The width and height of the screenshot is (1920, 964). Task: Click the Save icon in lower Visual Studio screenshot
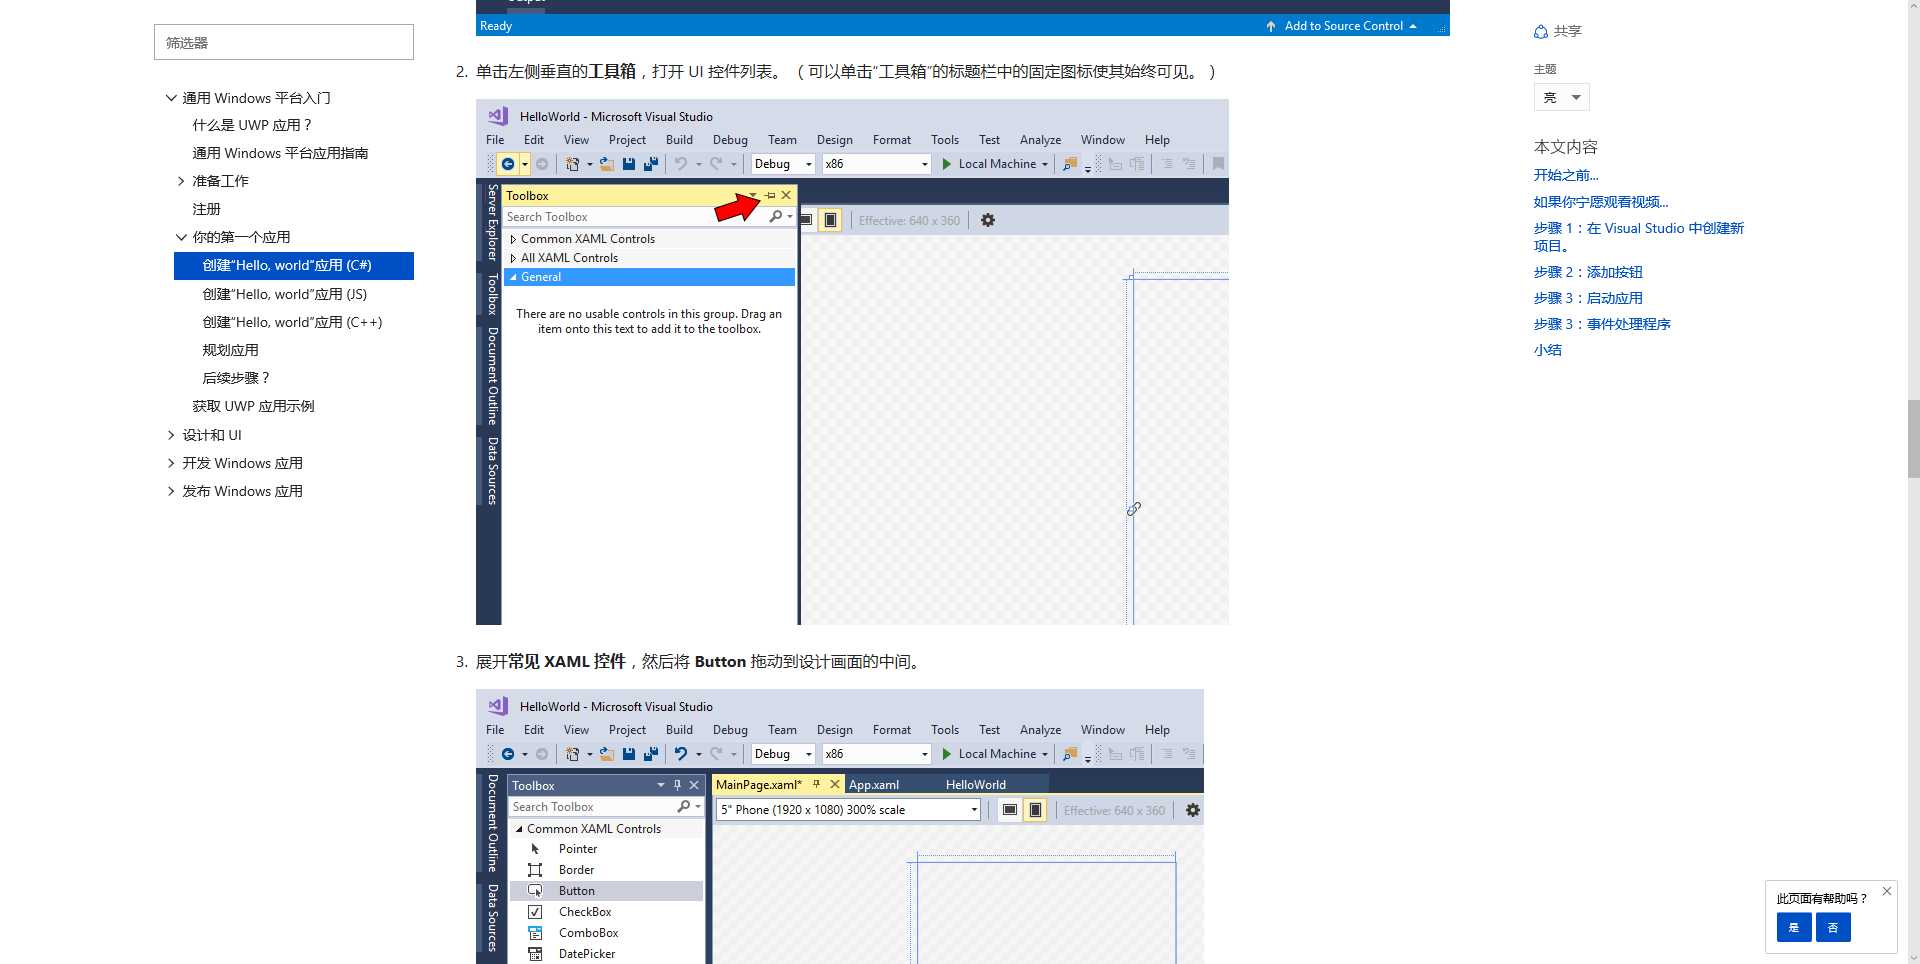click(629, 754)
